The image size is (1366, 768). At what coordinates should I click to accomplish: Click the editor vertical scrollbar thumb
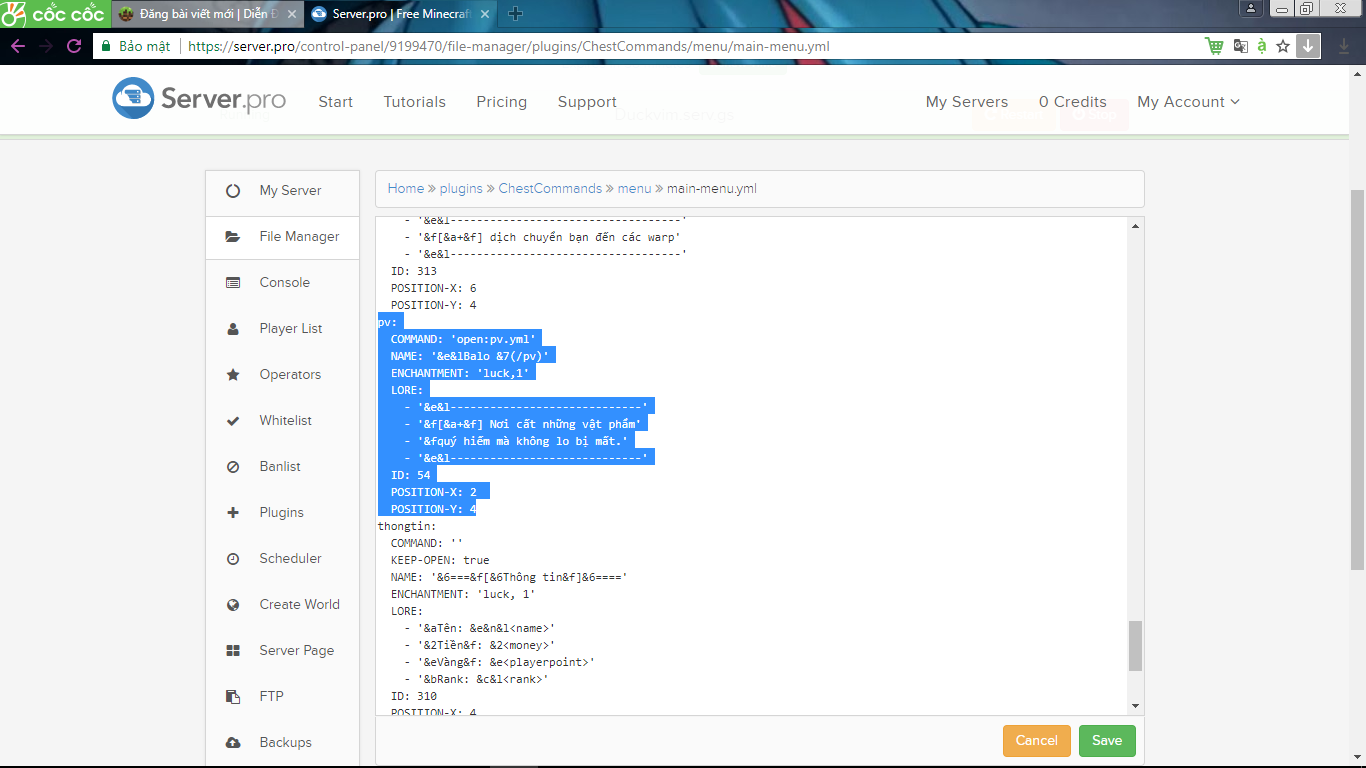pos(1135,646)
